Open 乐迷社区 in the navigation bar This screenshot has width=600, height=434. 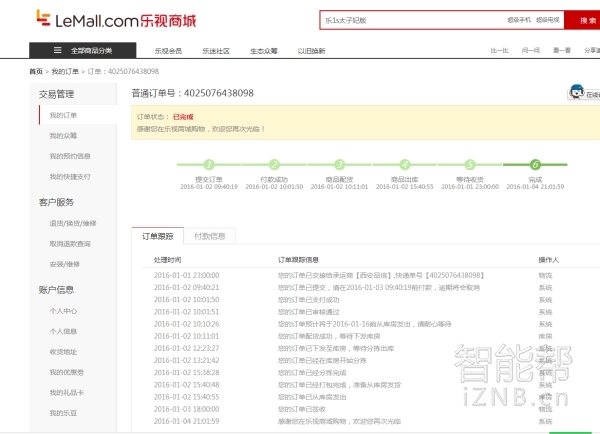click(216, 51)
